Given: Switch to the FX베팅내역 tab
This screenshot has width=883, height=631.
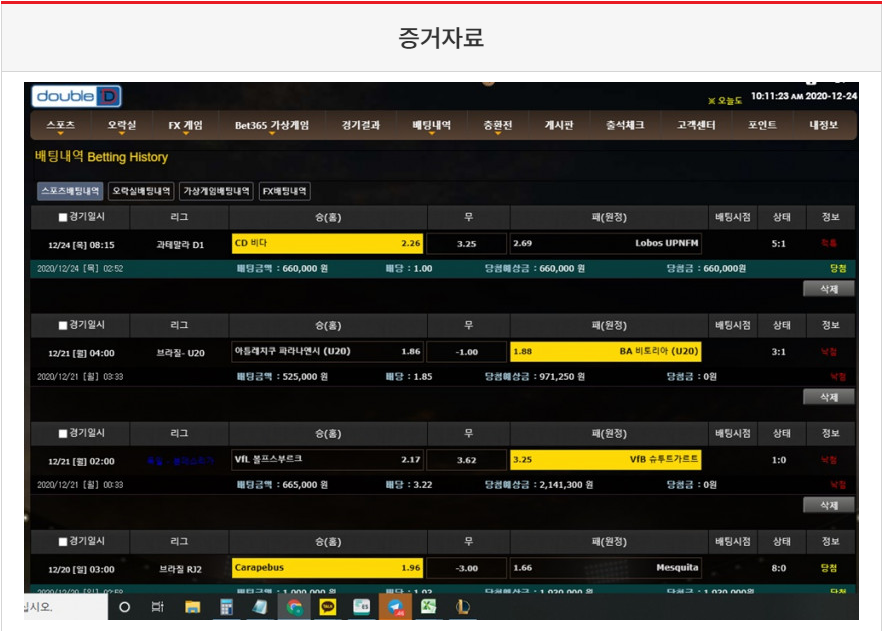Looking at the screenshot, I should coord(285,191).
